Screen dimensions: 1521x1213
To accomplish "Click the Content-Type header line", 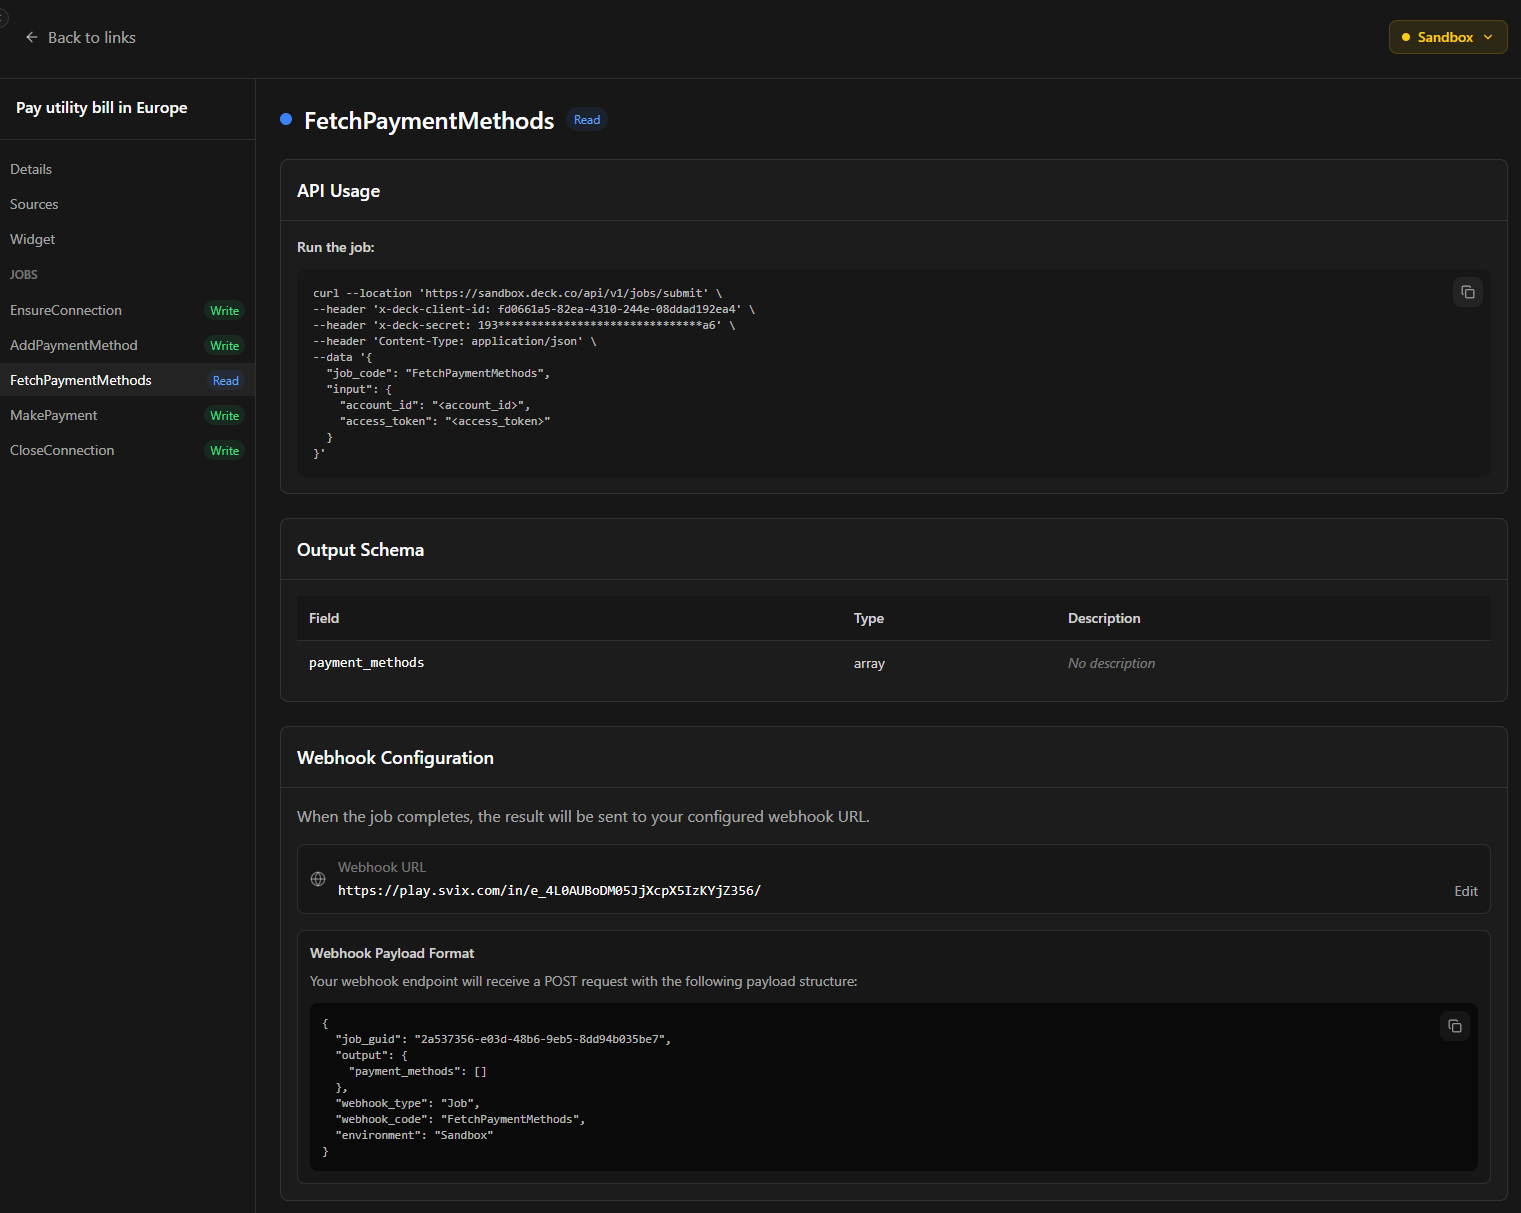I will tap(455, 341).
